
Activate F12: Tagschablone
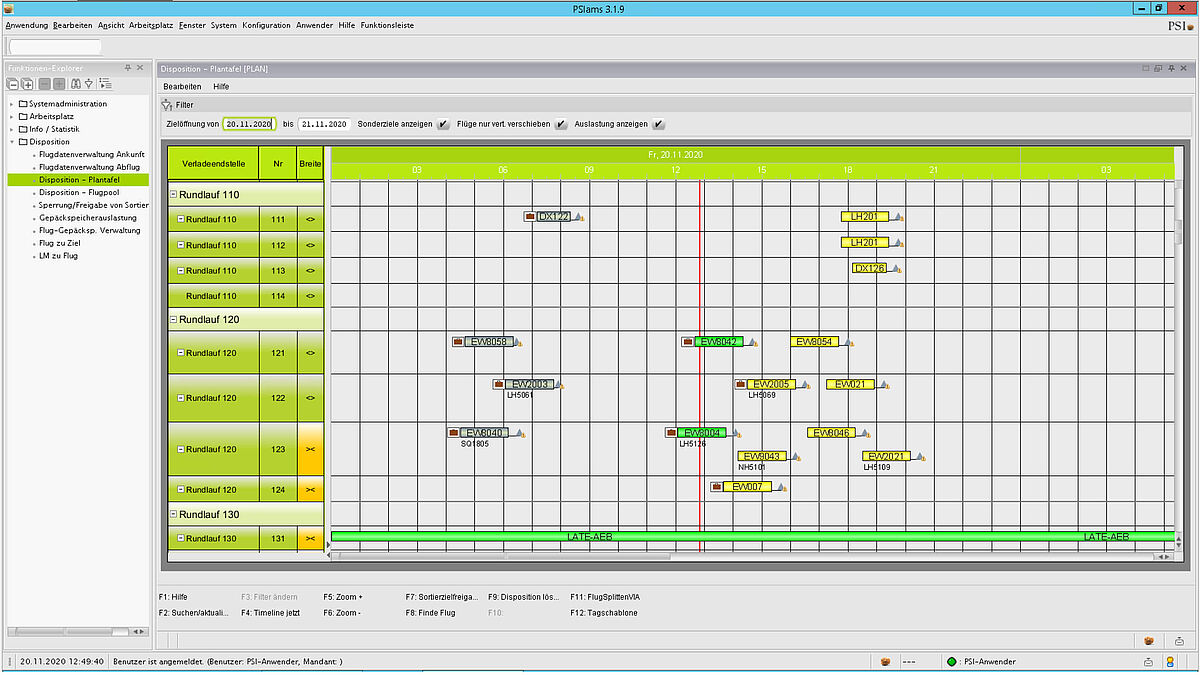tap(603, 613)
